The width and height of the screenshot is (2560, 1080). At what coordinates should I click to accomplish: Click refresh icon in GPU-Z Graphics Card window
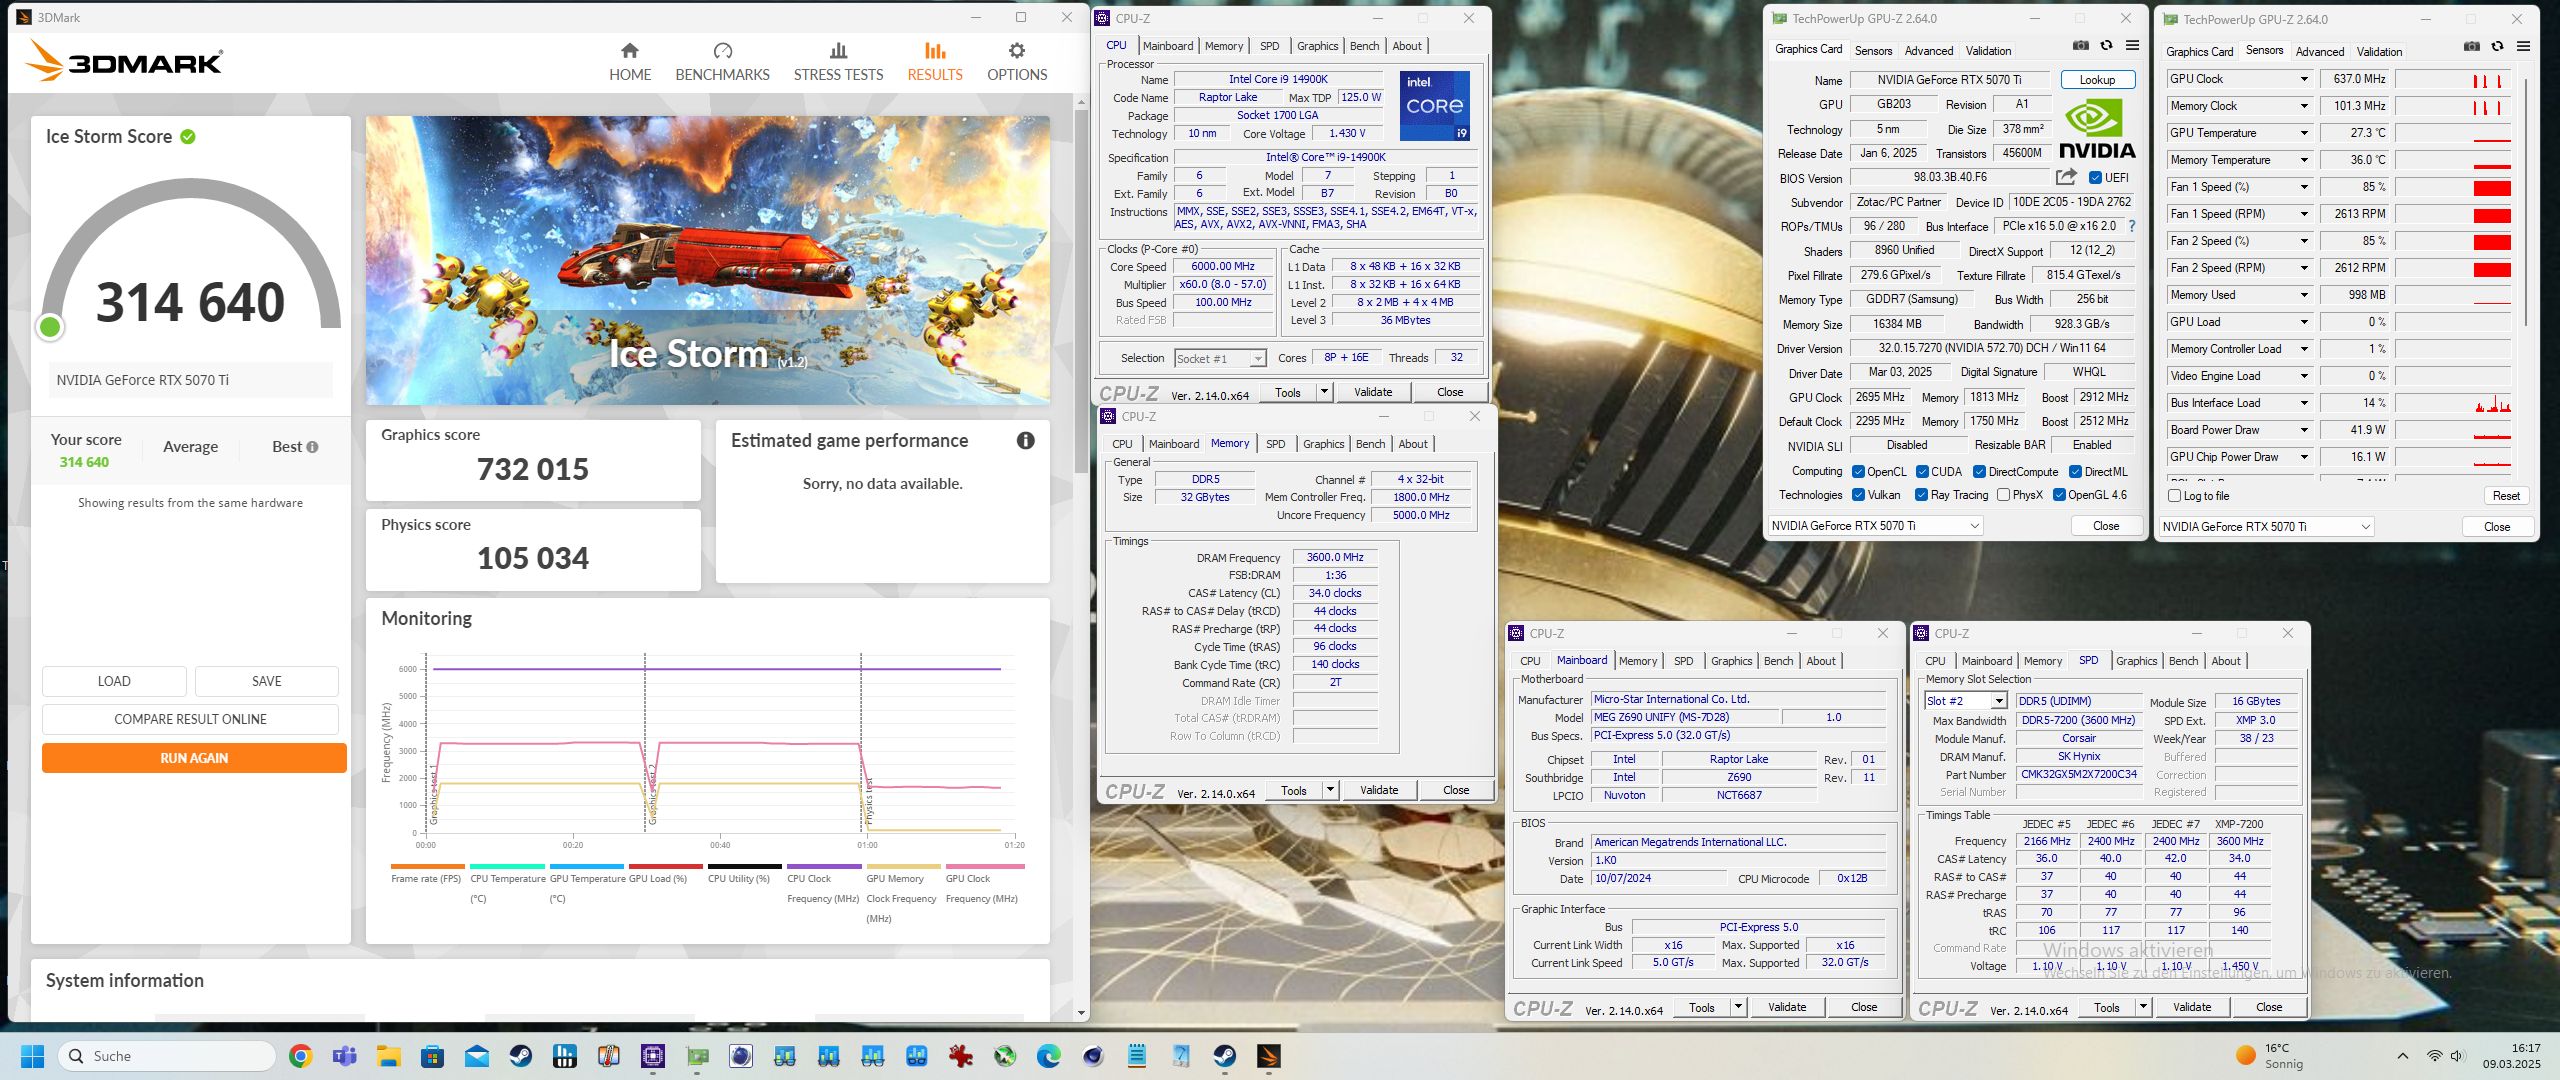click(2106, 46)
